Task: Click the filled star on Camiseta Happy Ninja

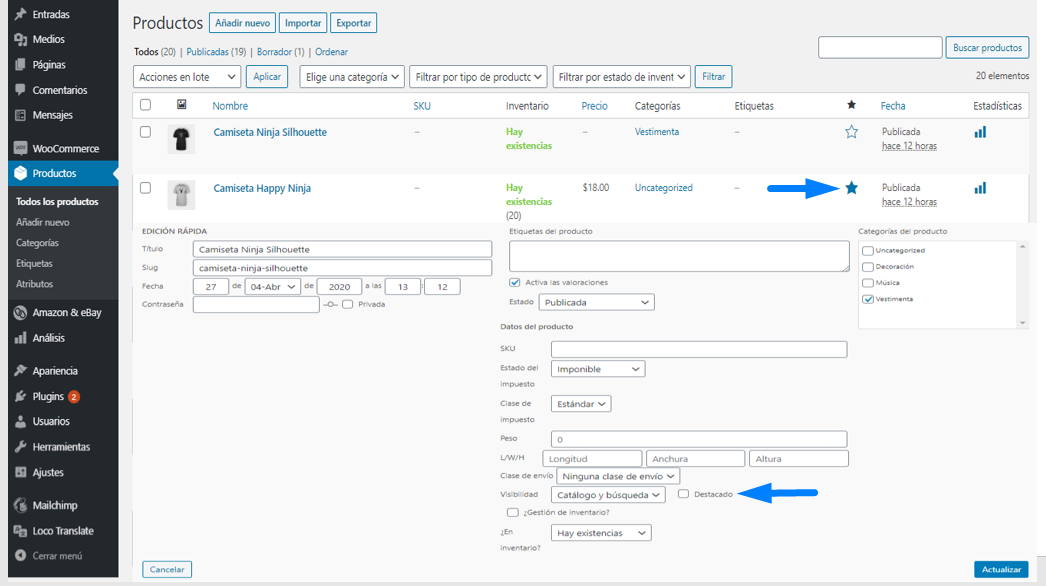Action: 851,188
